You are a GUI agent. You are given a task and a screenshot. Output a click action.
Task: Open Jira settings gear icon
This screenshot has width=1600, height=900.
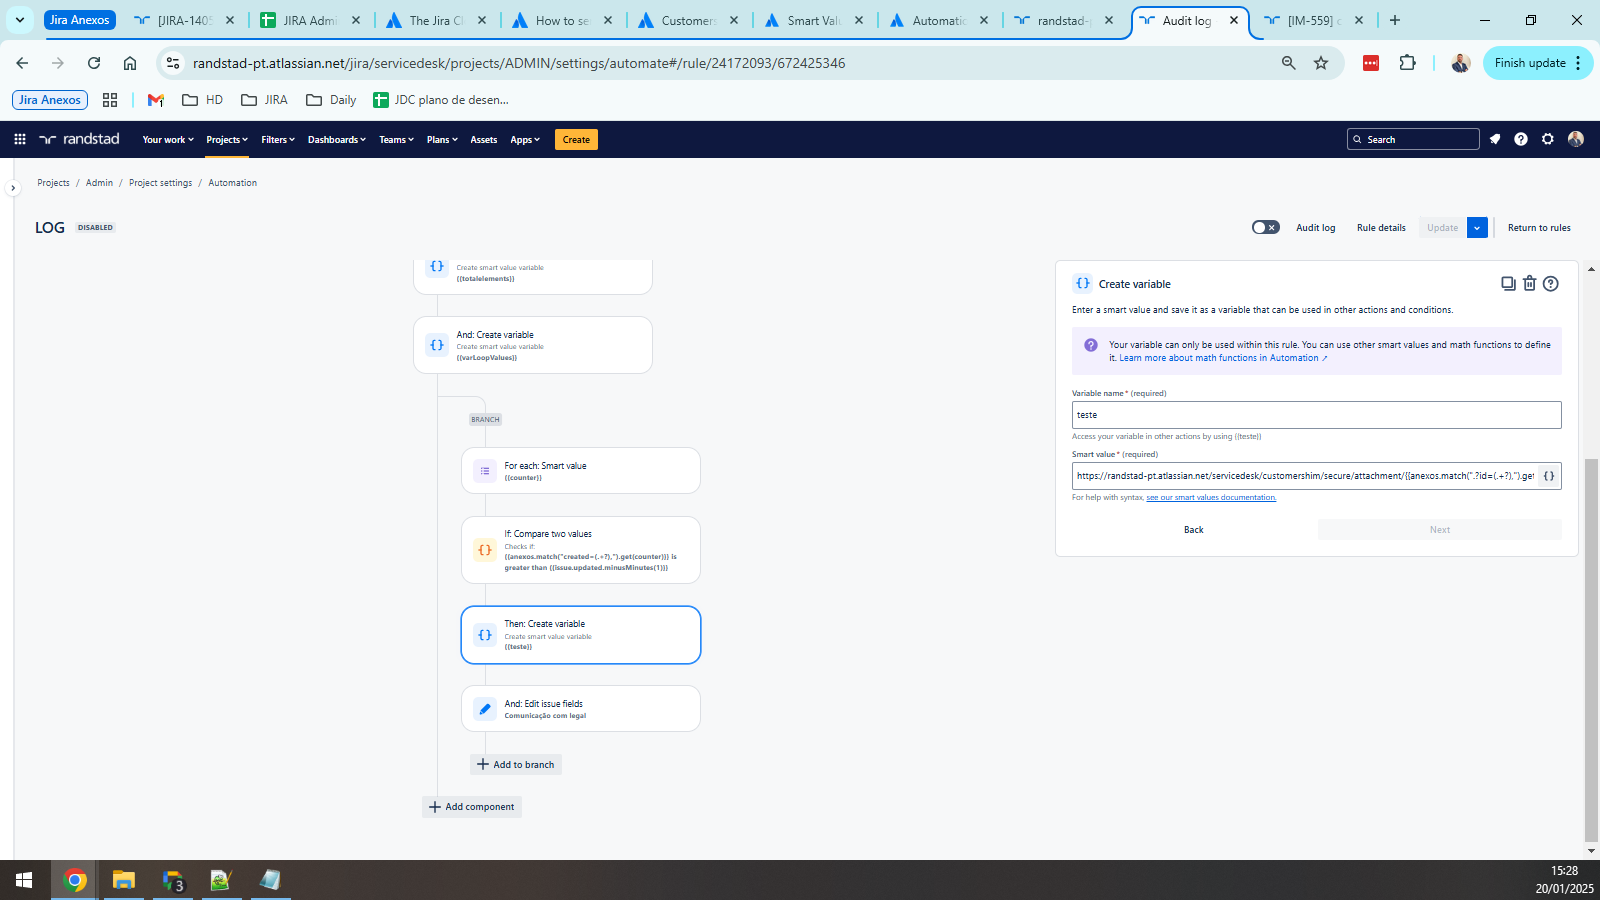[x=1548, y=139]
